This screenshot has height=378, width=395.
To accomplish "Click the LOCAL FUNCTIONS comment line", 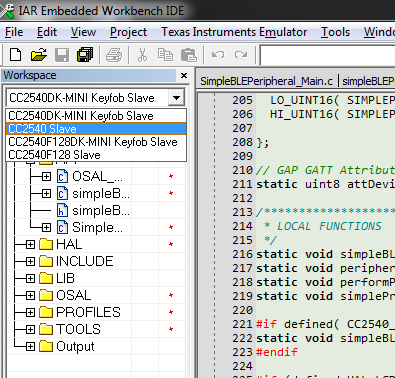I will pyautogui.click(x=322, y=226).
